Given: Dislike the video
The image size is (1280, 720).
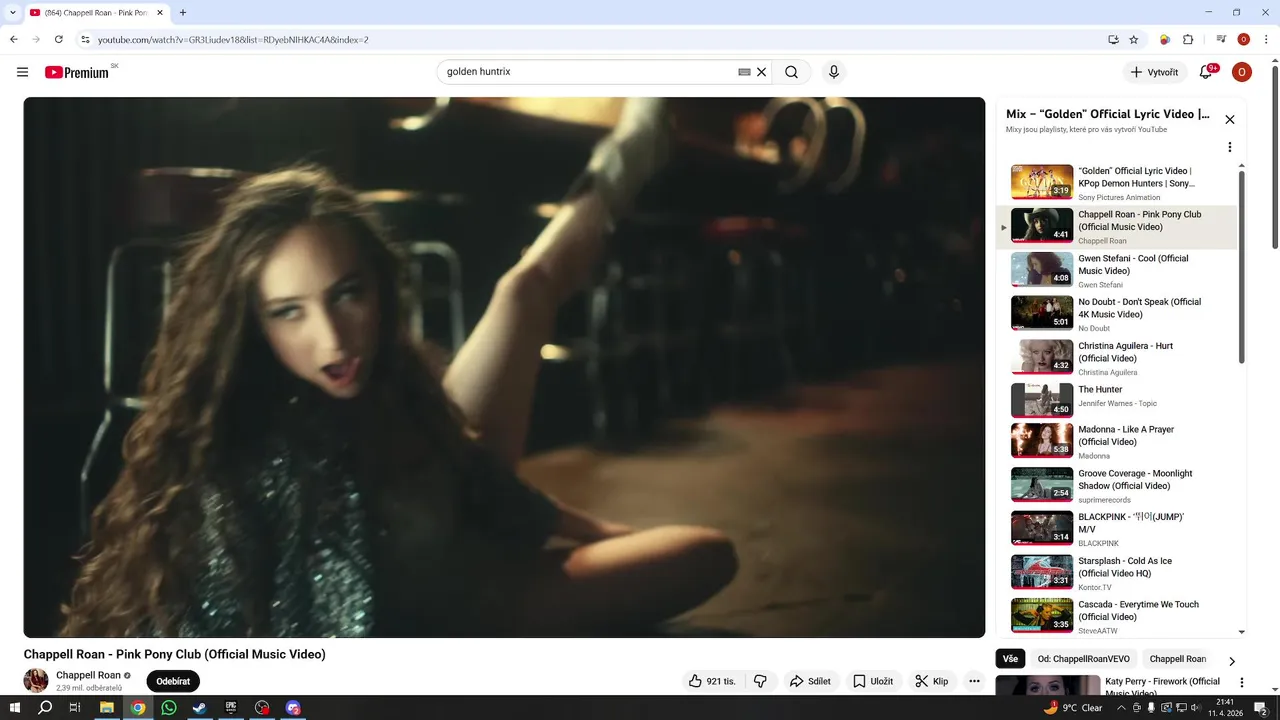Looking at the screenshot, I should [760, 681].
